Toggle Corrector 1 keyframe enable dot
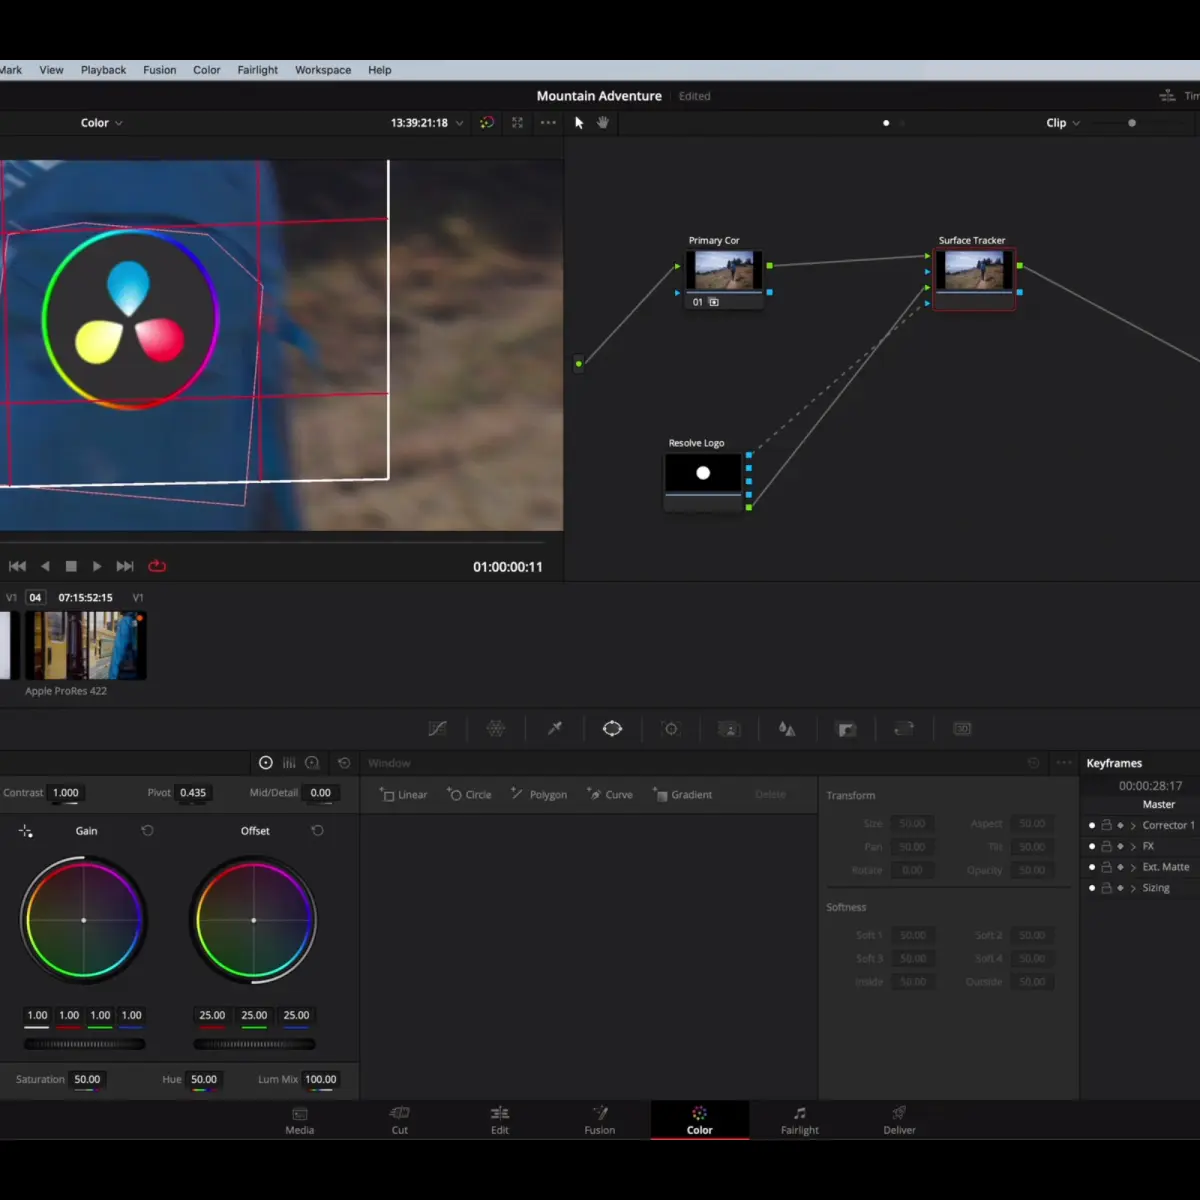Image resolution: width=1200 pixels, height=1200 pixels. 1092,826
